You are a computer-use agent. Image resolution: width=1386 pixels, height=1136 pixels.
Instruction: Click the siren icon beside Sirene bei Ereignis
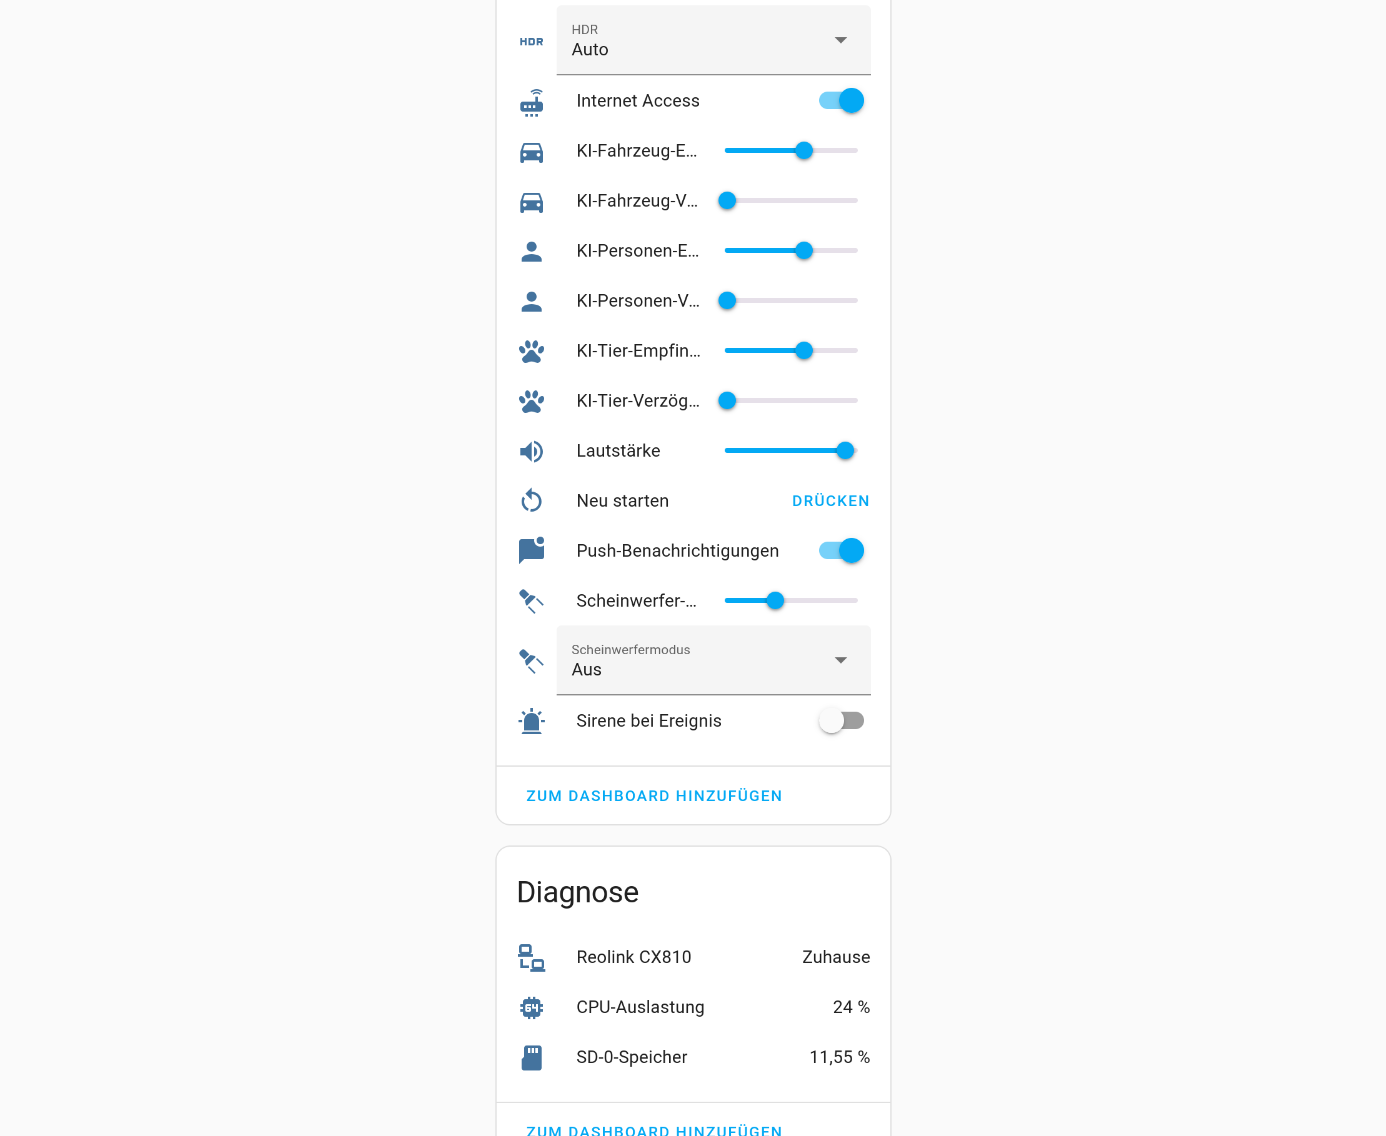[531, 721]
